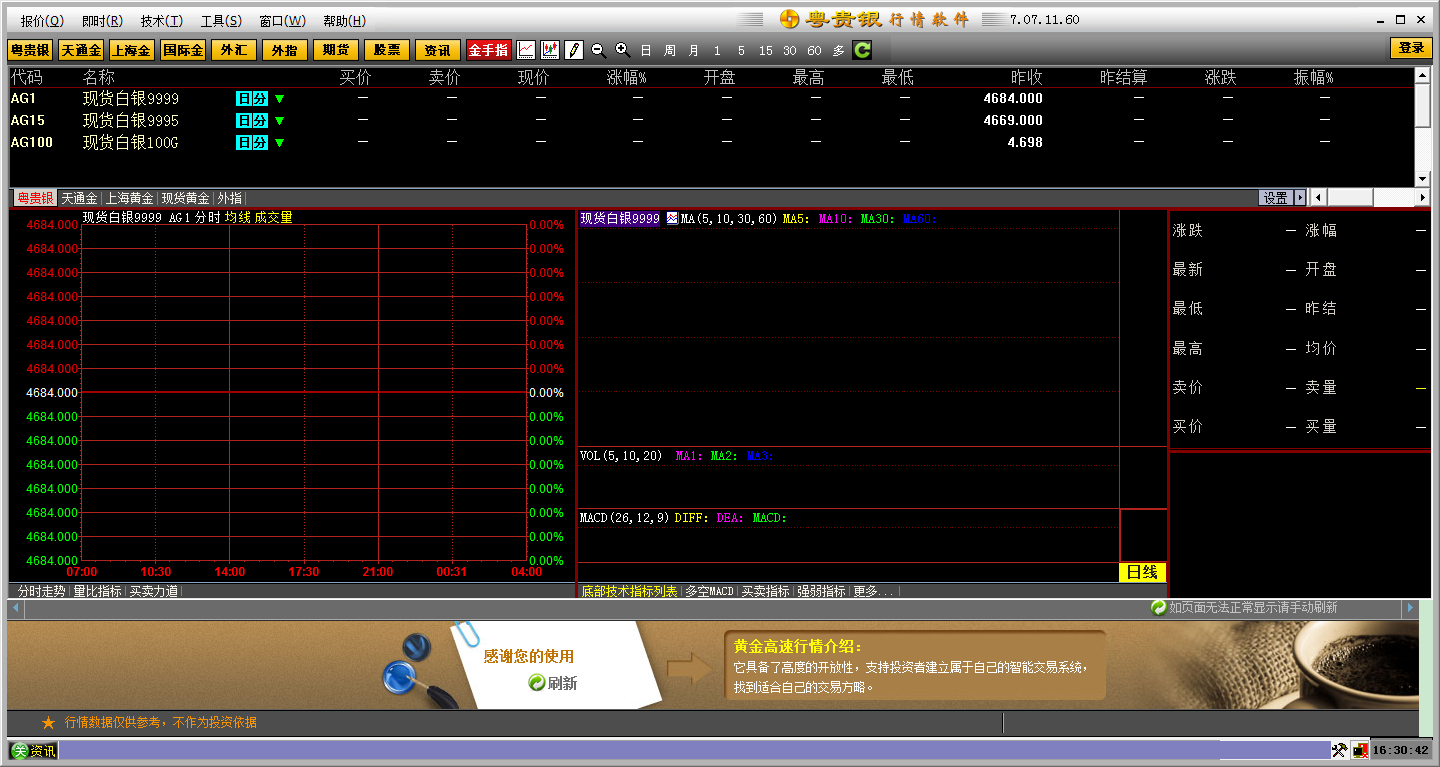Expand the green arrow for AG15 row
The height and width of the screenshot is (767, 1440).
[280, 120]
